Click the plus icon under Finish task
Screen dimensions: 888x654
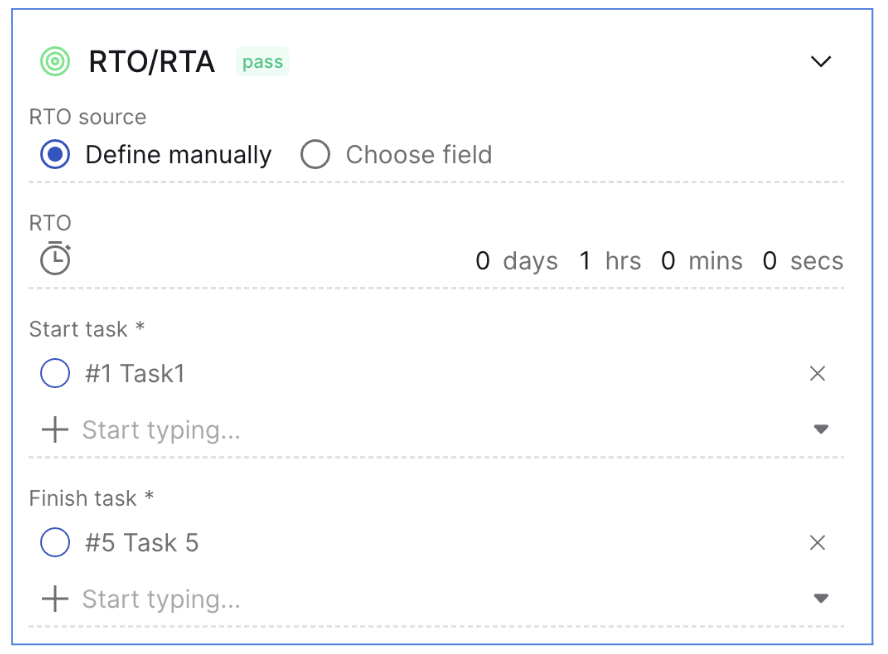click(x=55, y=599)
